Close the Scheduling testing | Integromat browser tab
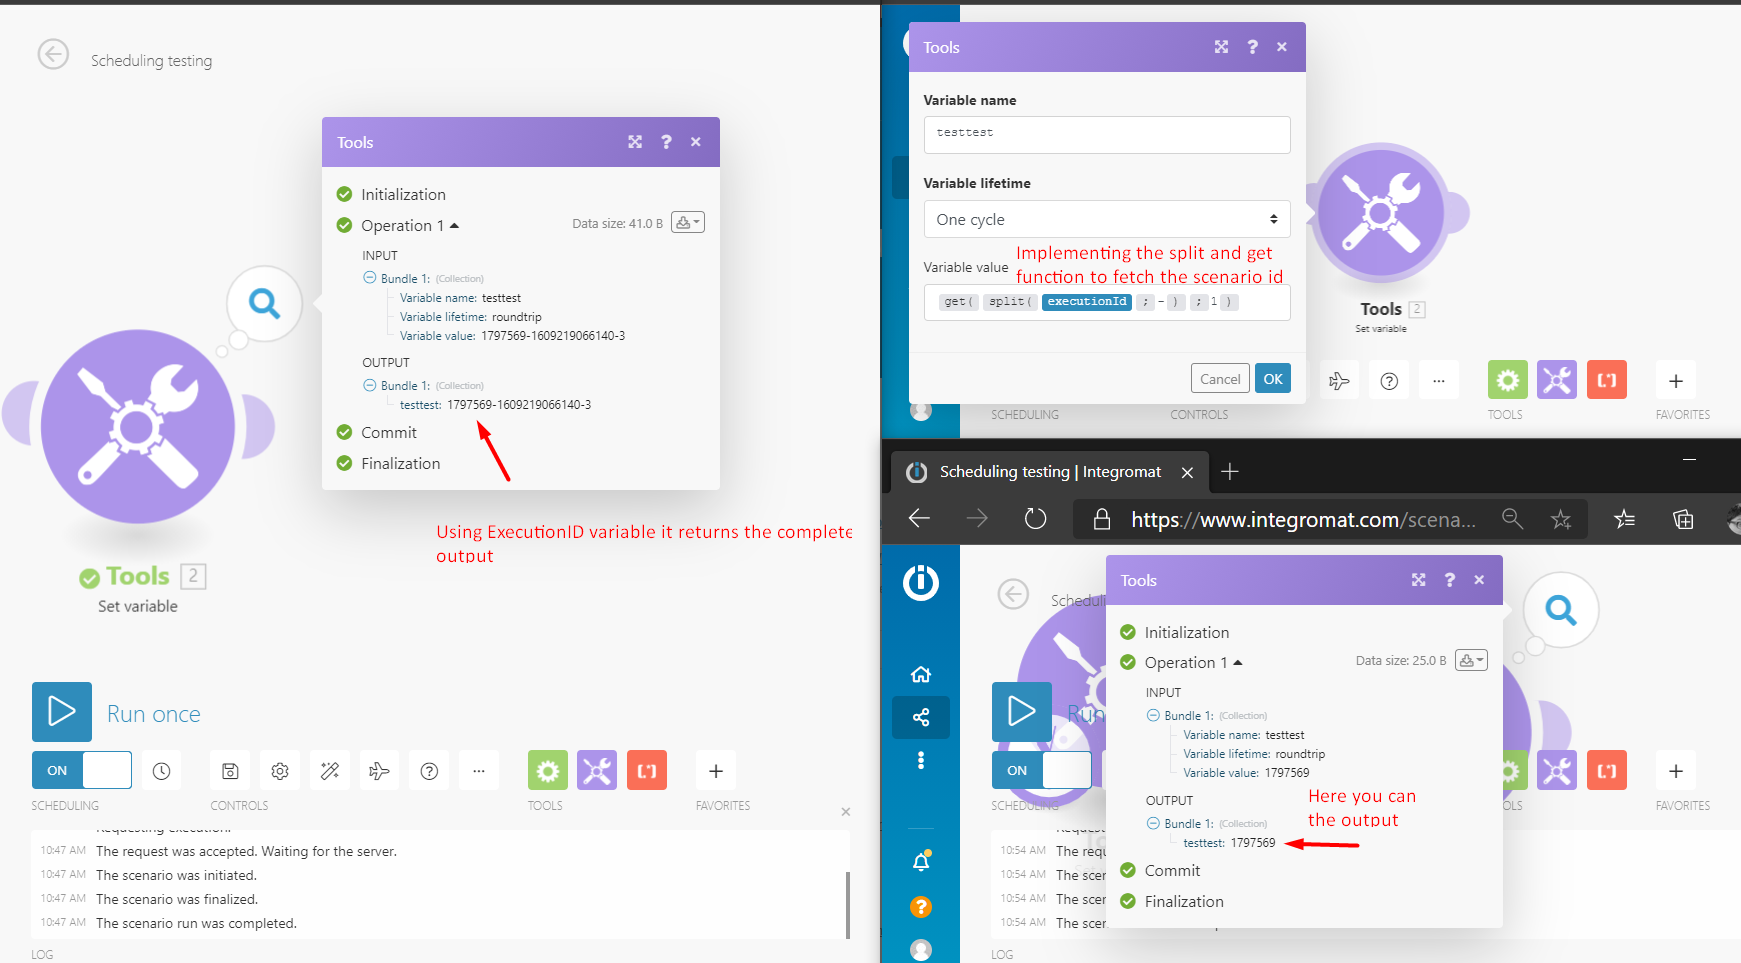This screenshot has height=963, width=1741. click(x=1187, y=472)
